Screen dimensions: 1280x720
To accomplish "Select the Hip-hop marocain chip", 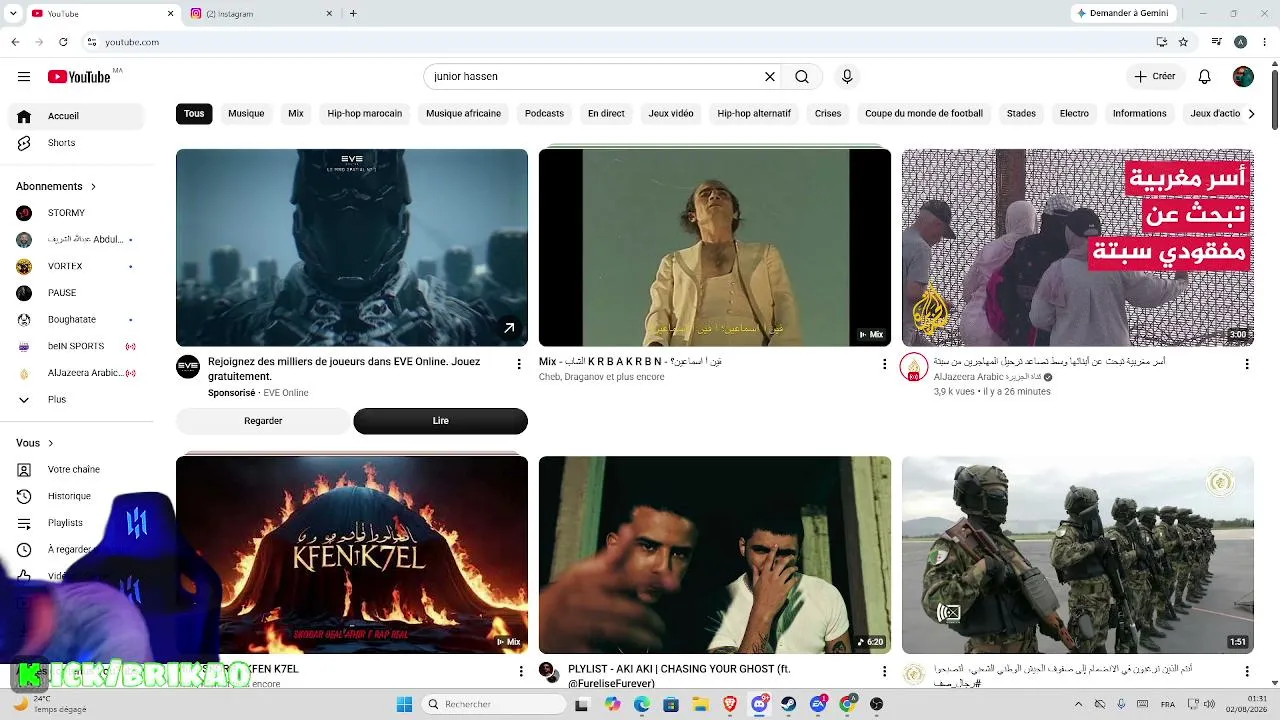I will coord(365,114).
